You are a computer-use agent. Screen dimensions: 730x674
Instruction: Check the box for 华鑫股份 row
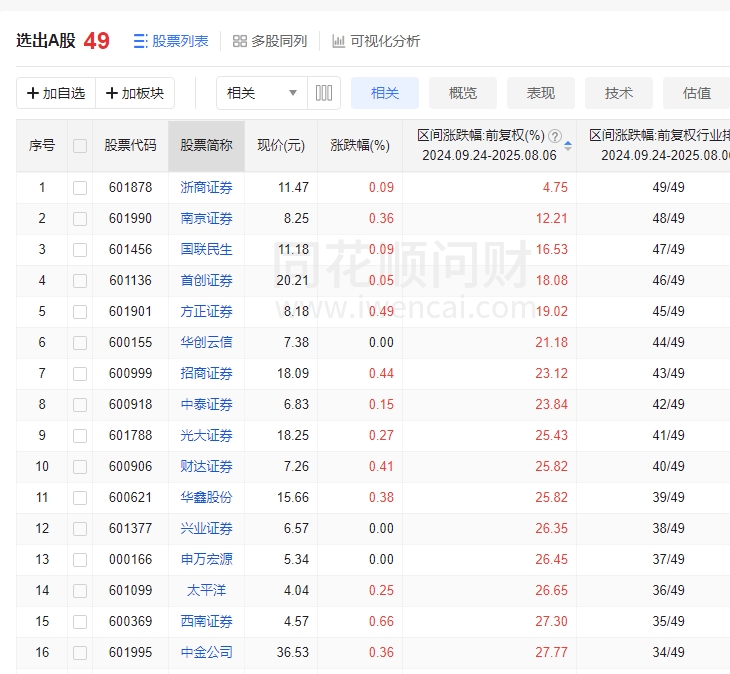[x=80, y=498]
